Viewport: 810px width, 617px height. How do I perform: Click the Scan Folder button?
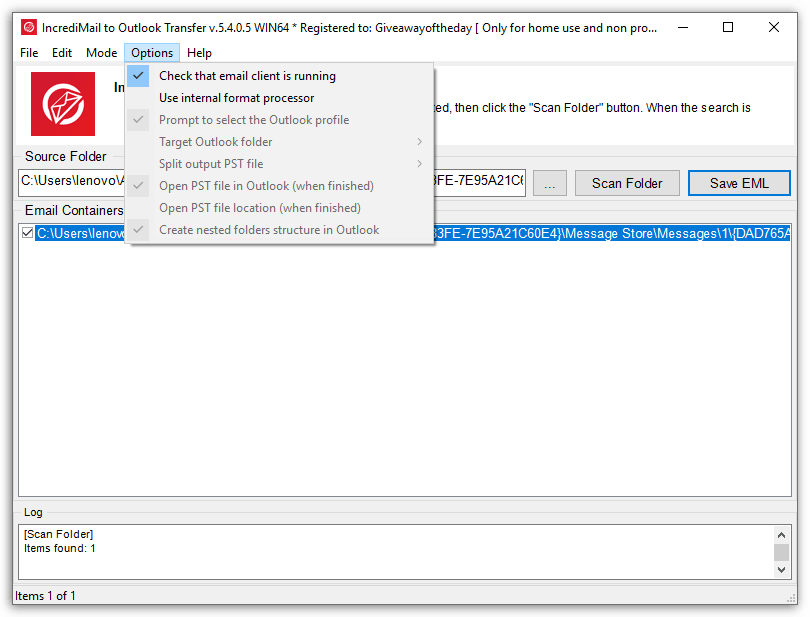click(627, 182)
